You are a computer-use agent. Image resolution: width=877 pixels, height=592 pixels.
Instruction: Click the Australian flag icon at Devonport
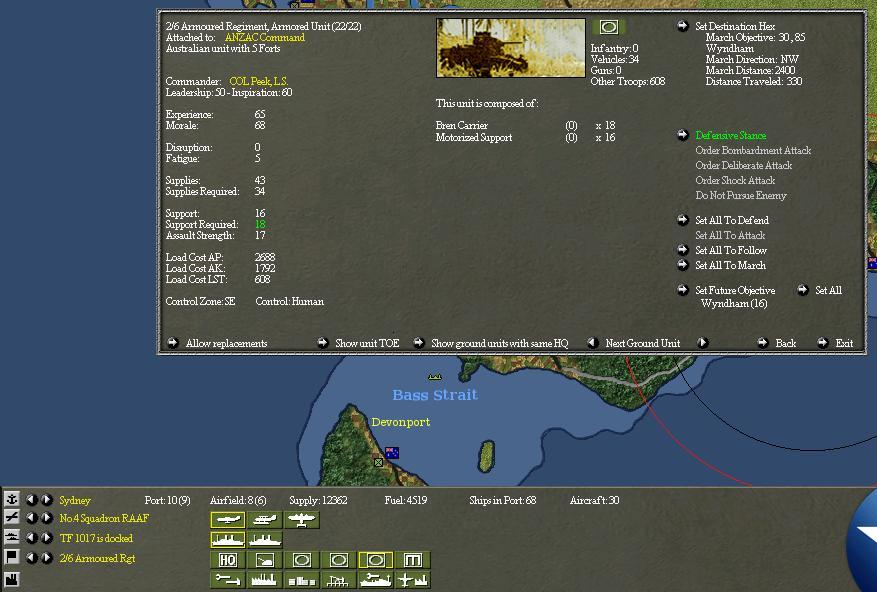tap(392, 453)
